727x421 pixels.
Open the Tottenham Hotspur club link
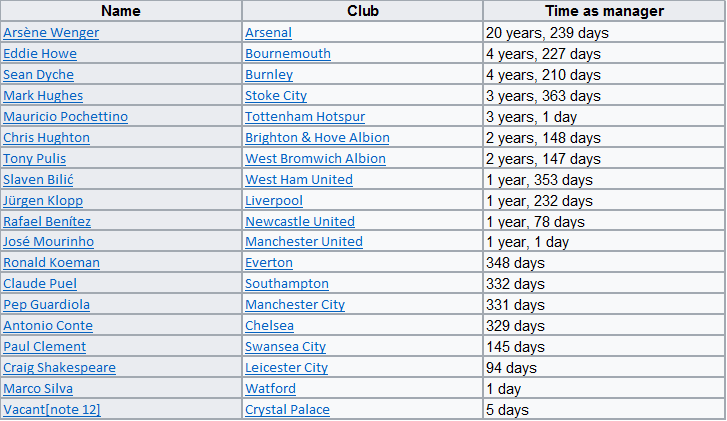click(x=305, y=117)
